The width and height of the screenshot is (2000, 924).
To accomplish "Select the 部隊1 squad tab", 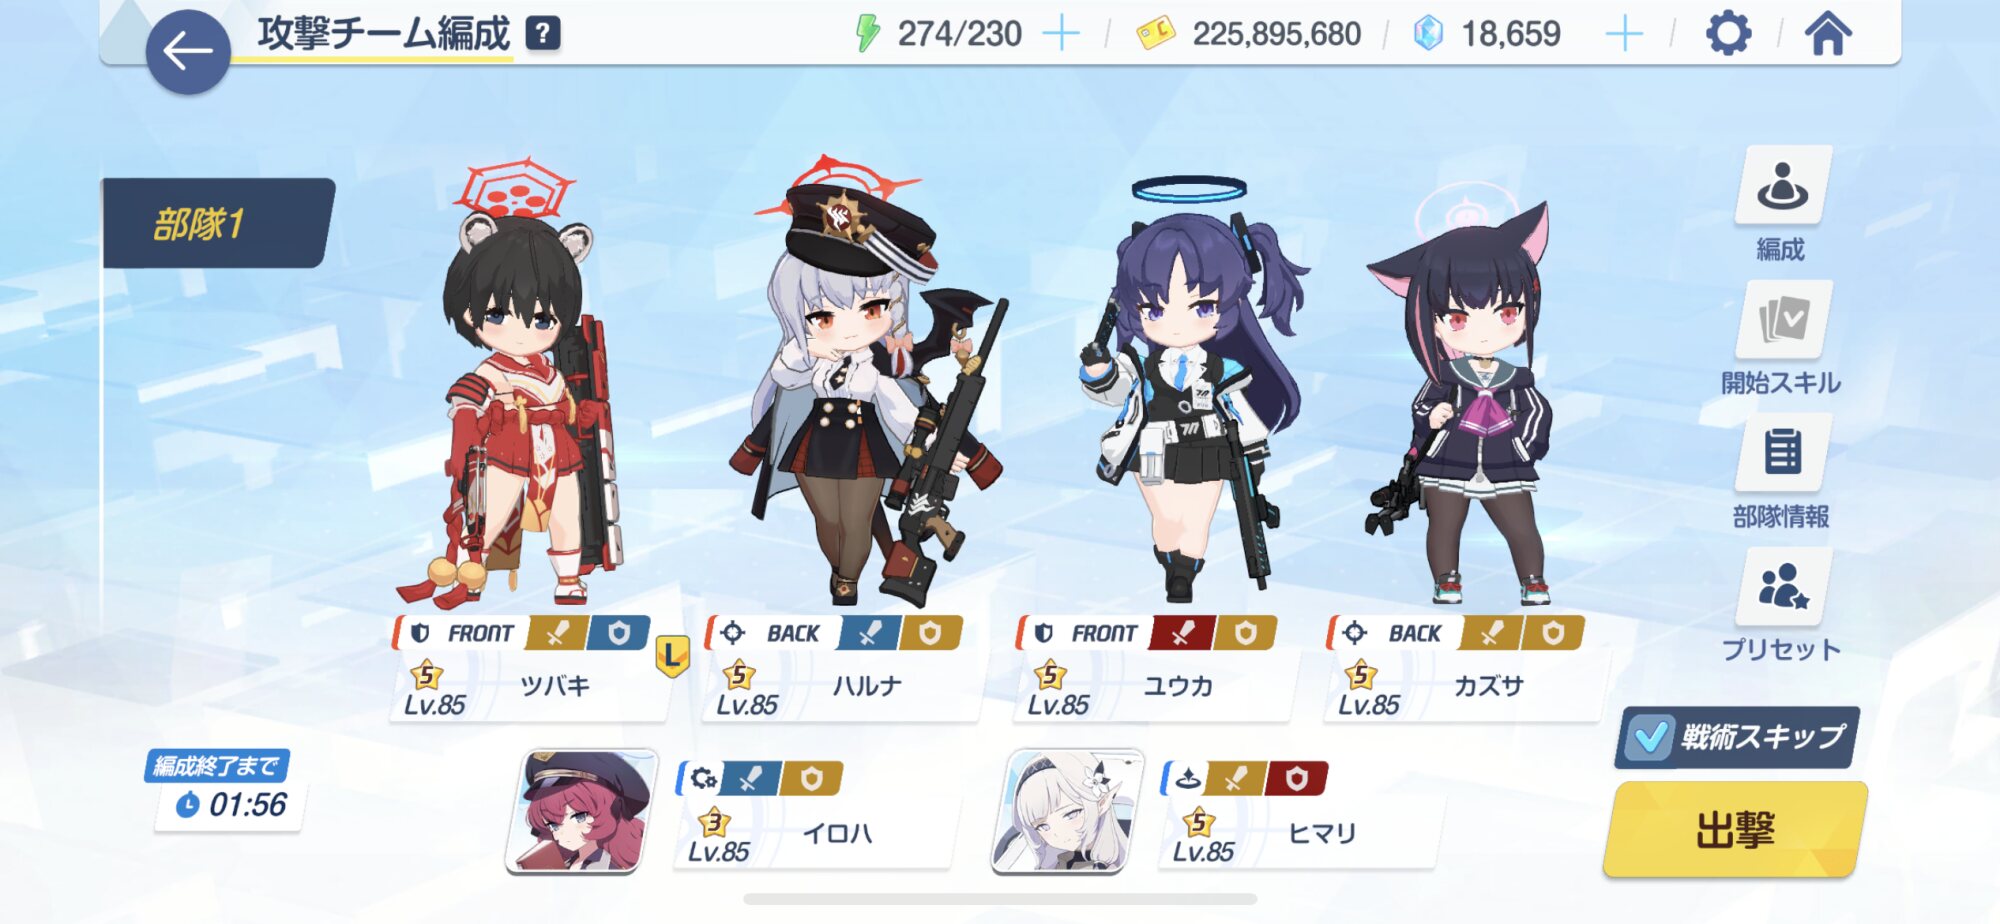I will point(218,223).
